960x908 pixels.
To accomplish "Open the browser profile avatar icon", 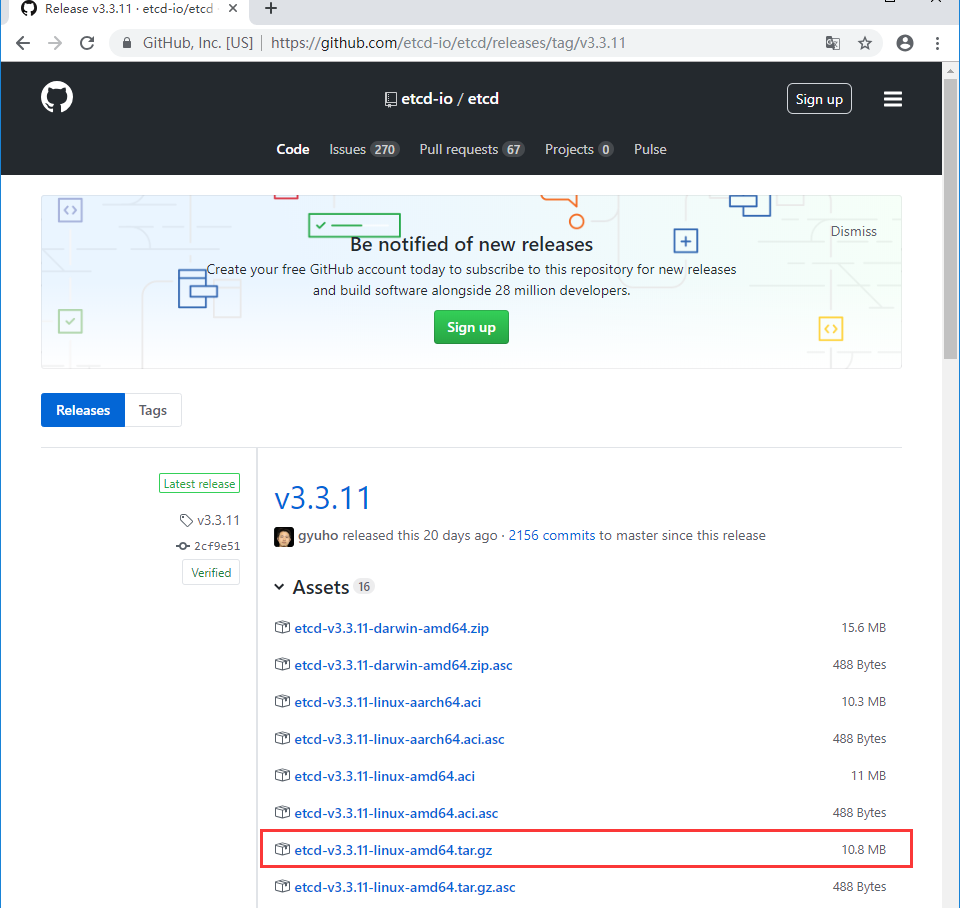I will pyautogui.click(x=904, y=43).
